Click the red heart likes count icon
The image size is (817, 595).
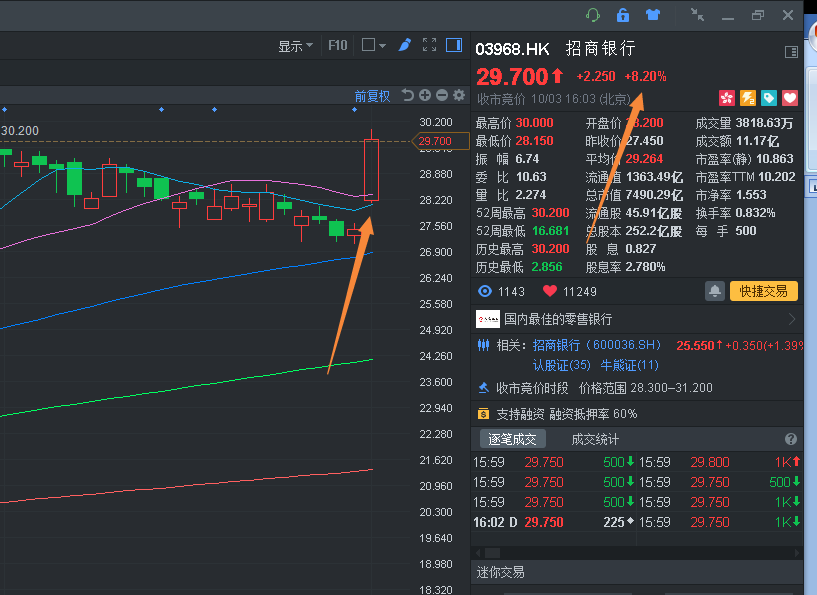coord(550,291)
